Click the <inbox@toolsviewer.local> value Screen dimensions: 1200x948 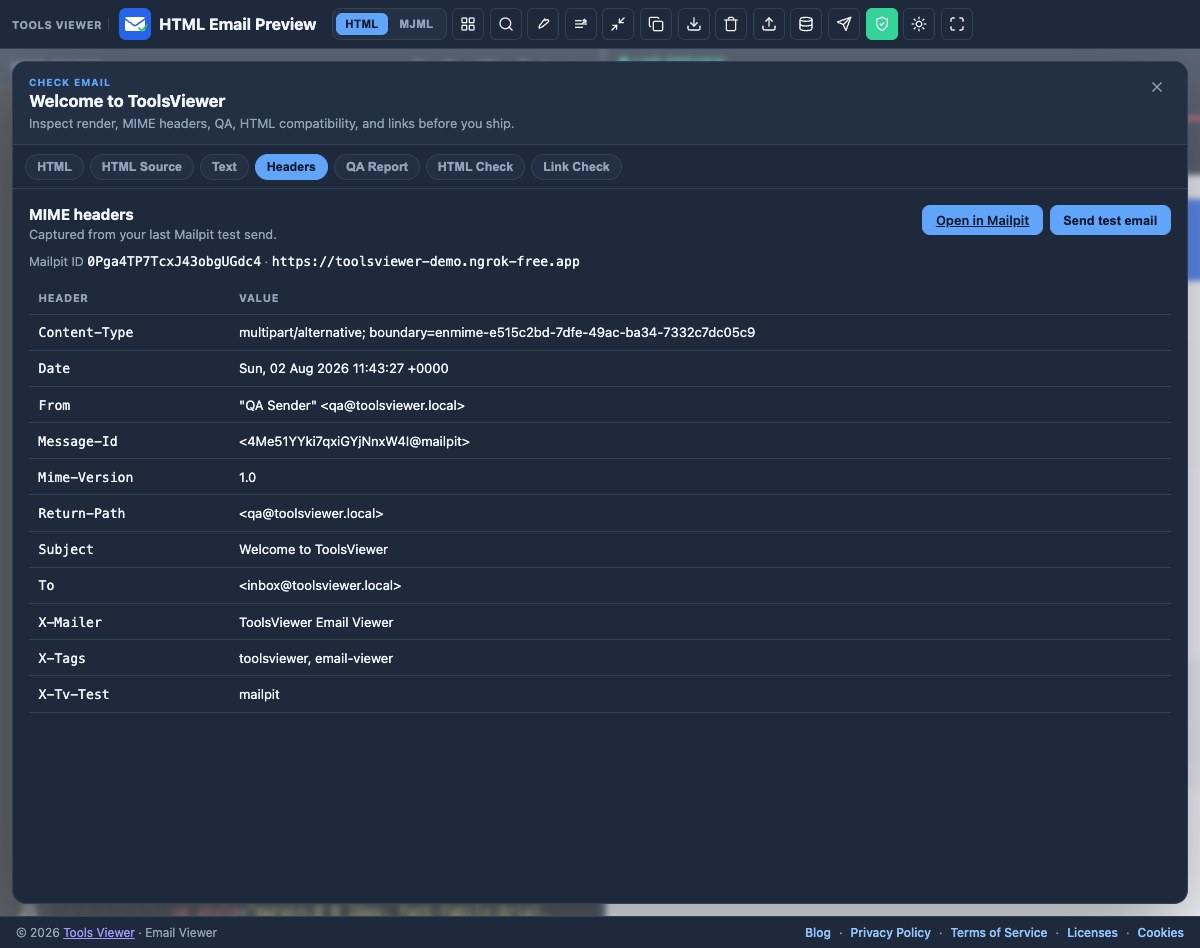point(320,585)
